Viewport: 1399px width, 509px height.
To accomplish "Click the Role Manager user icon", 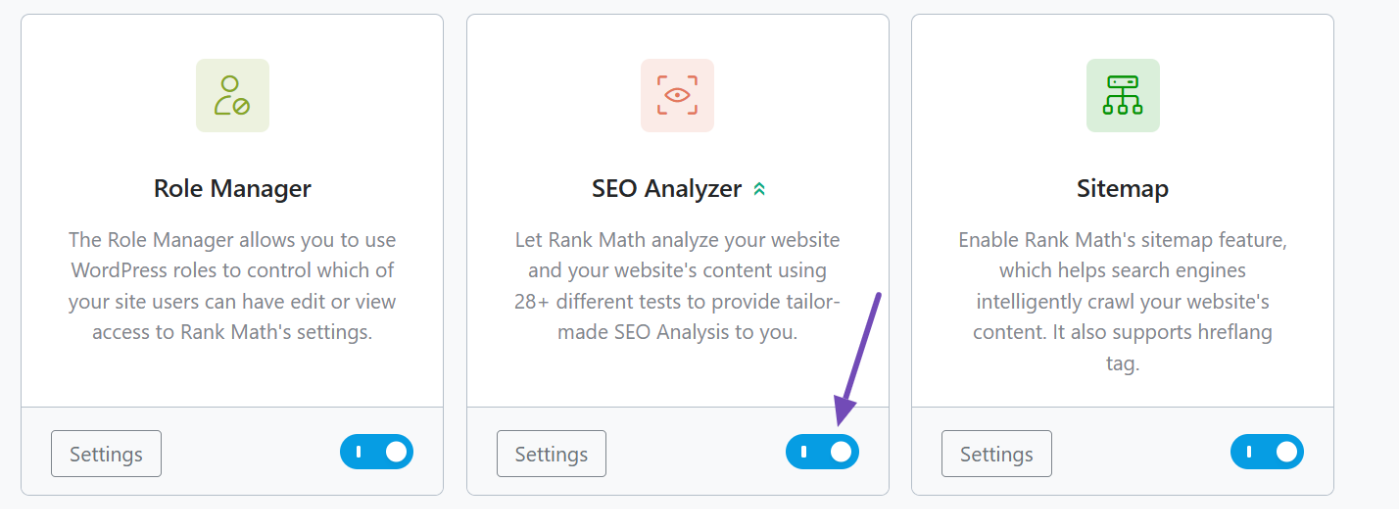I will pyautogui.click(x=232, y=95).
